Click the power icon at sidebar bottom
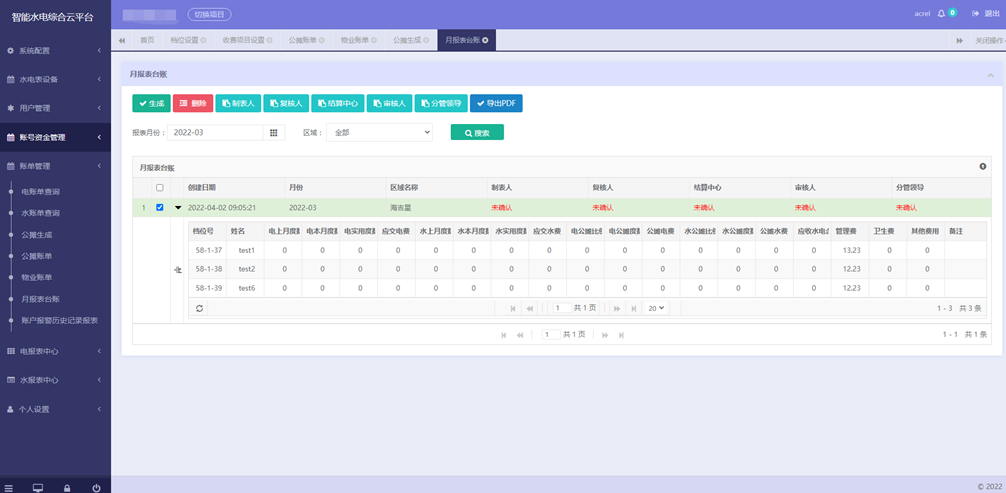The image size is (1006, 493). click(96, 488)
